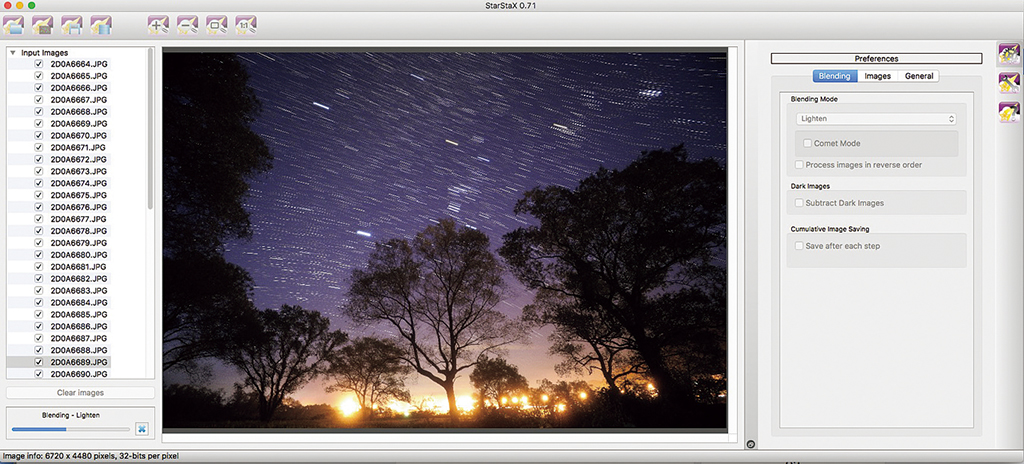
Task: Click the Clear images button
Action: pos(80,393)
